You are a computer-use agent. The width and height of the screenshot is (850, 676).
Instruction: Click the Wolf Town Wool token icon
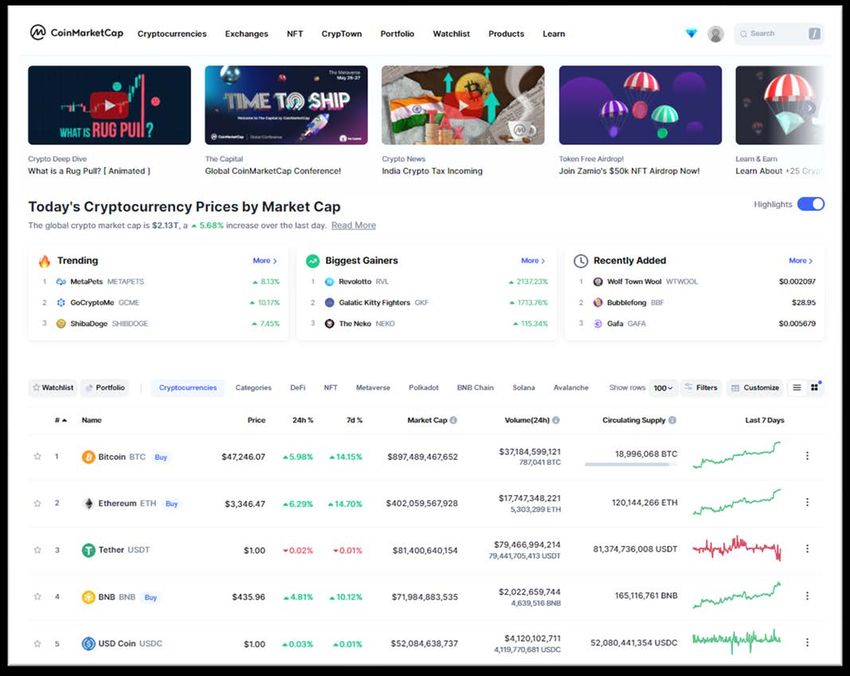pos(597,282)
